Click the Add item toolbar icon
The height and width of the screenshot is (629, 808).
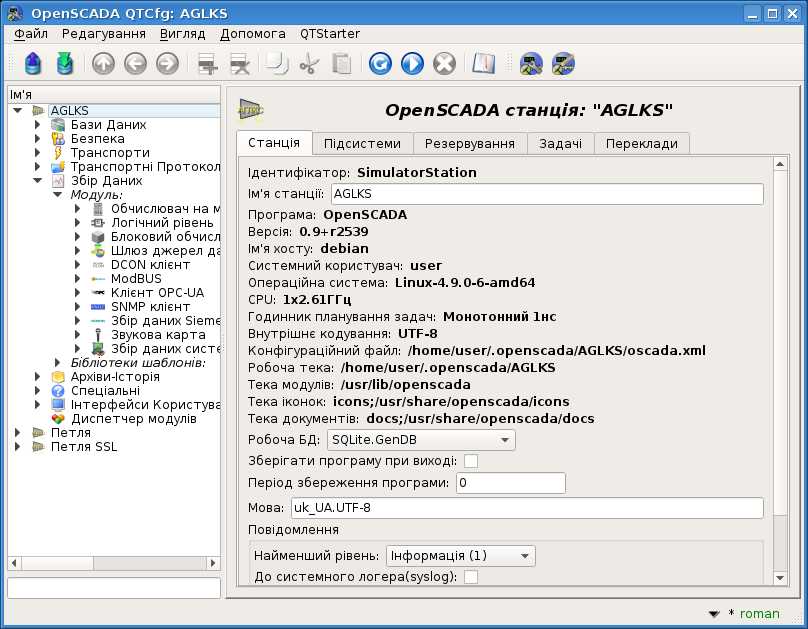(207, 64)
